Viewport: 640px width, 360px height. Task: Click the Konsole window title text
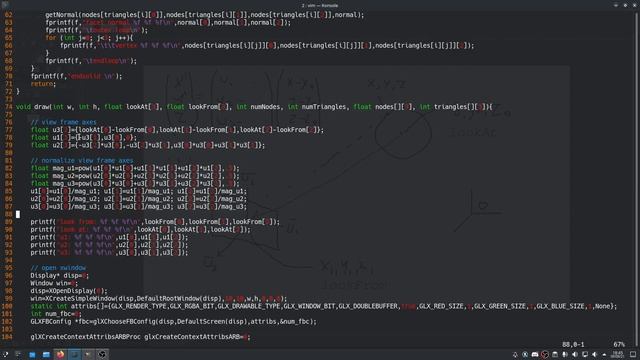[320, 5]
